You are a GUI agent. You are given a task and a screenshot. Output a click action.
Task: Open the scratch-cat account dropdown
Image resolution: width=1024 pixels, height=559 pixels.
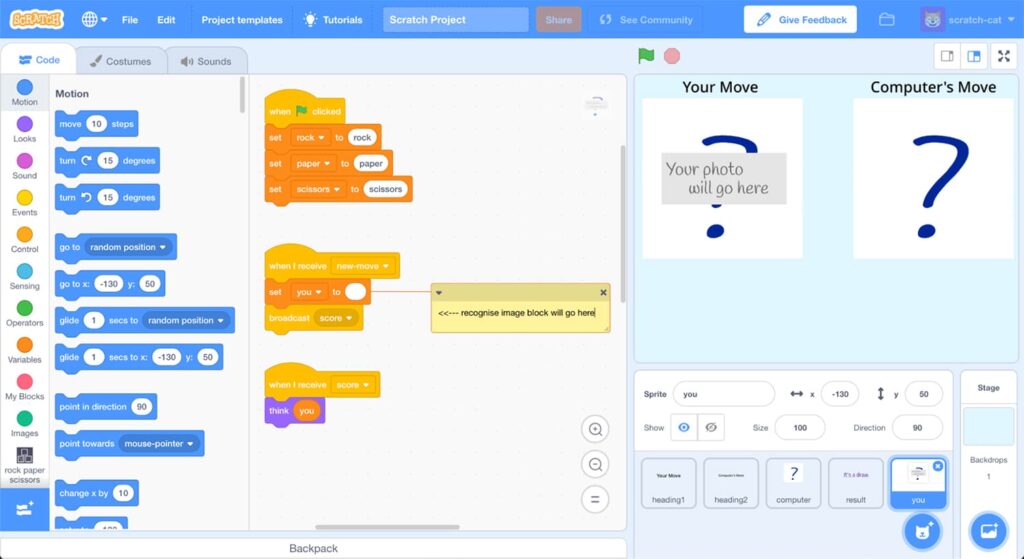click(968, 20)
